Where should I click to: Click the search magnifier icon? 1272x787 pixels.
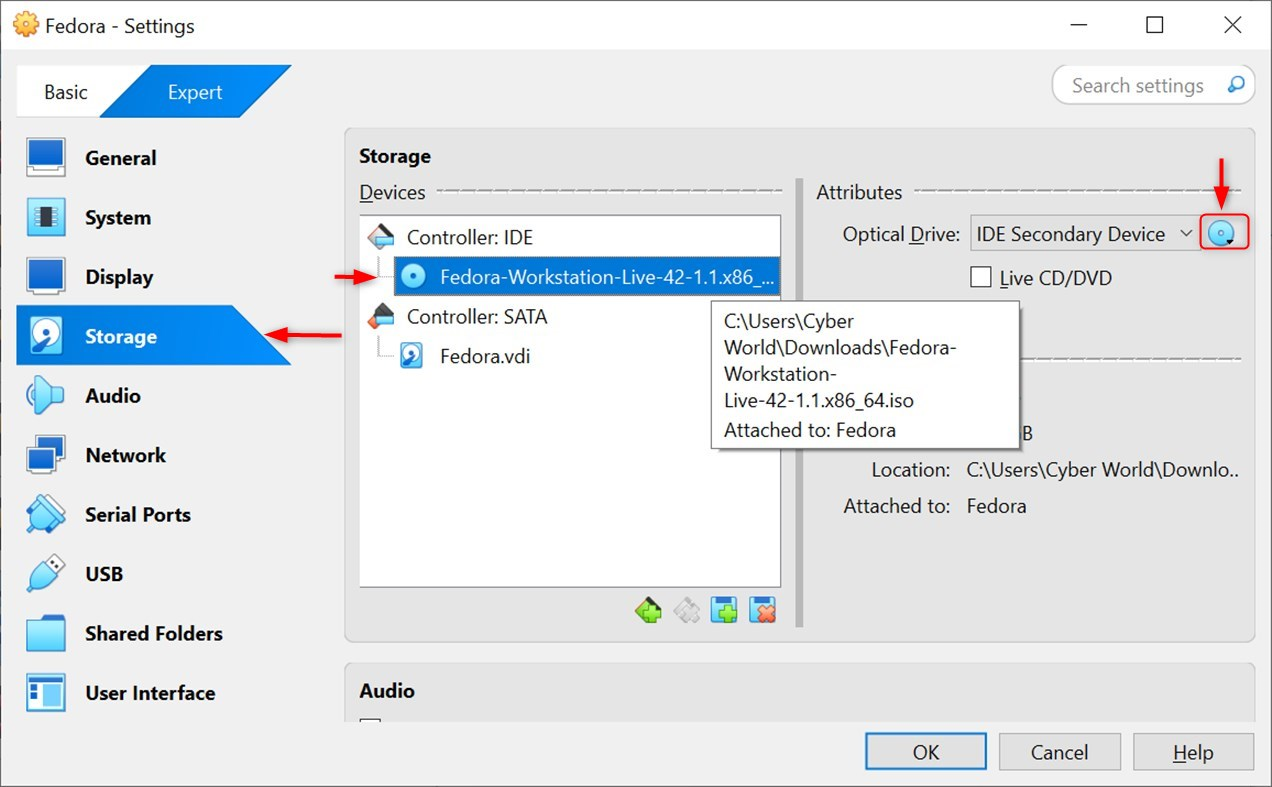click(1237, 85)
